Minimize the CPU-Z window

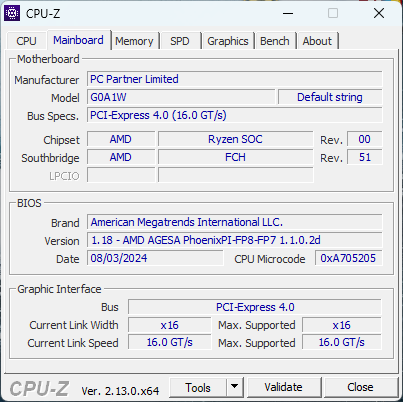click(x=288, y=14)
